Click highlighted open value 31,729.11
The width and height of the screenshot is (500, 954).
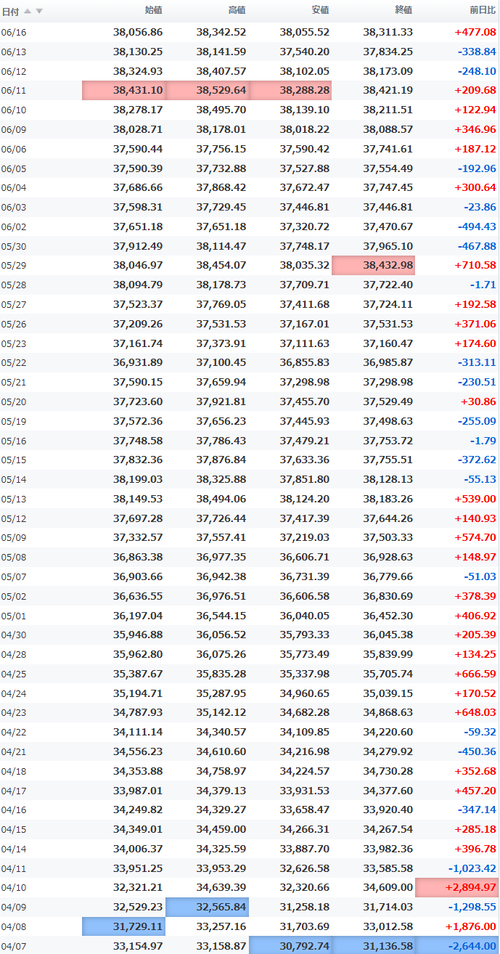(x=124, y=927)
